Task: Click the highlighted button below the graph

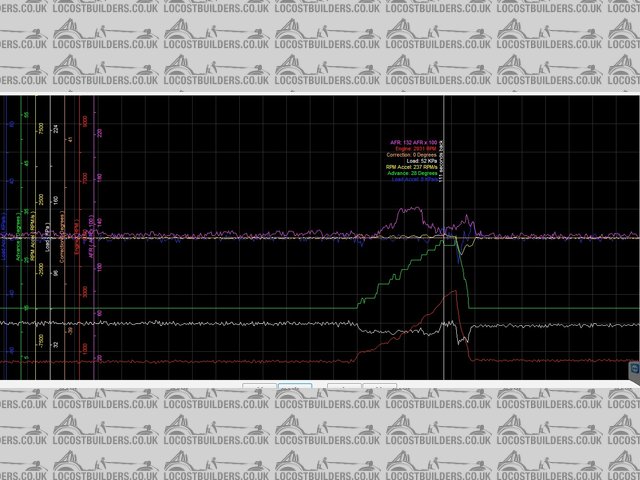Action: 294,387
